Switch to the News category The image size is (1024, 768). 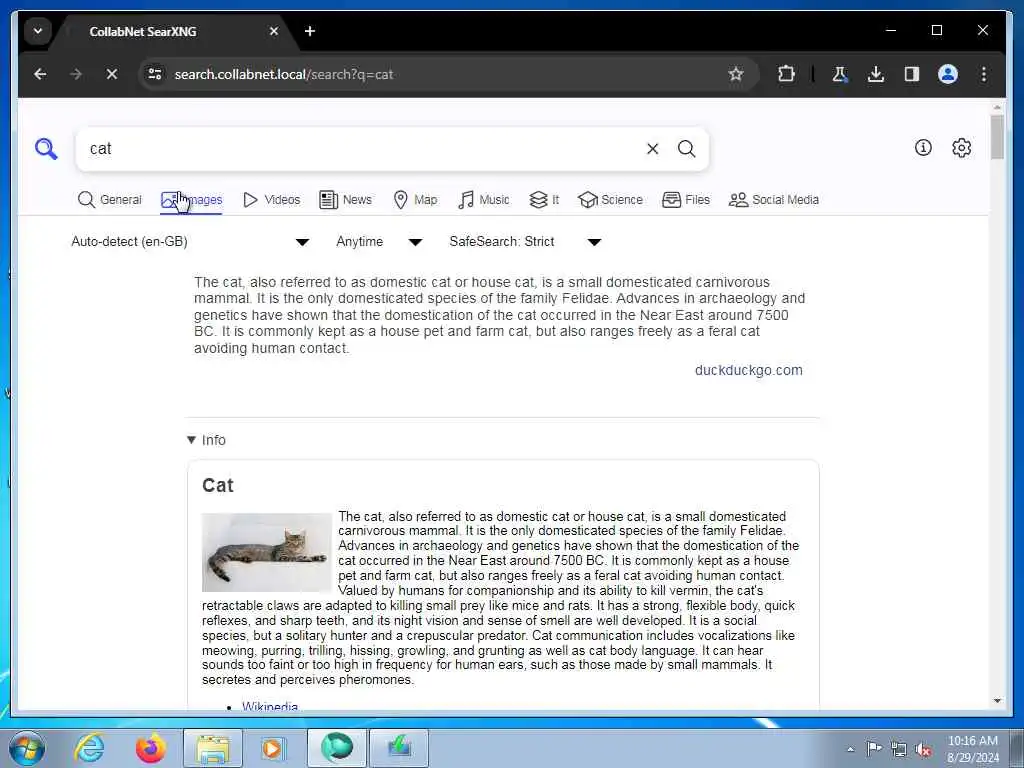point(345,200)
